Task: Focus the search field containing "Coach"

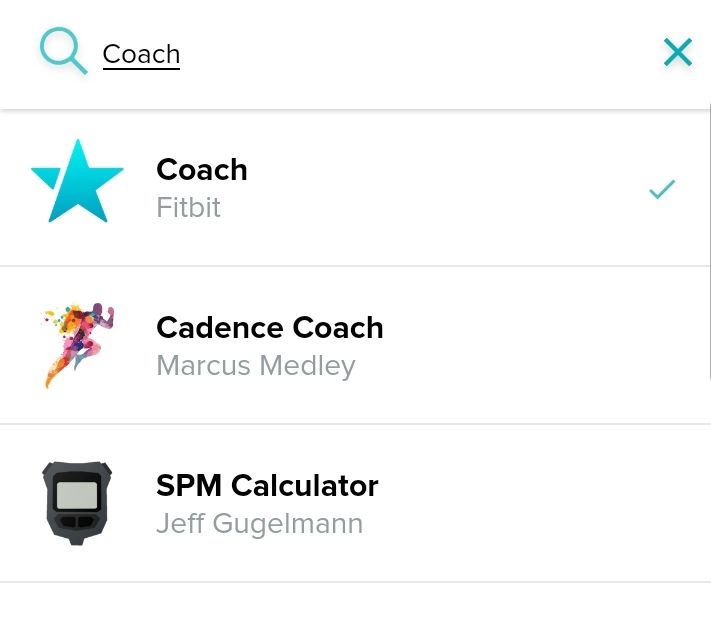Action: tap(141, 54)
